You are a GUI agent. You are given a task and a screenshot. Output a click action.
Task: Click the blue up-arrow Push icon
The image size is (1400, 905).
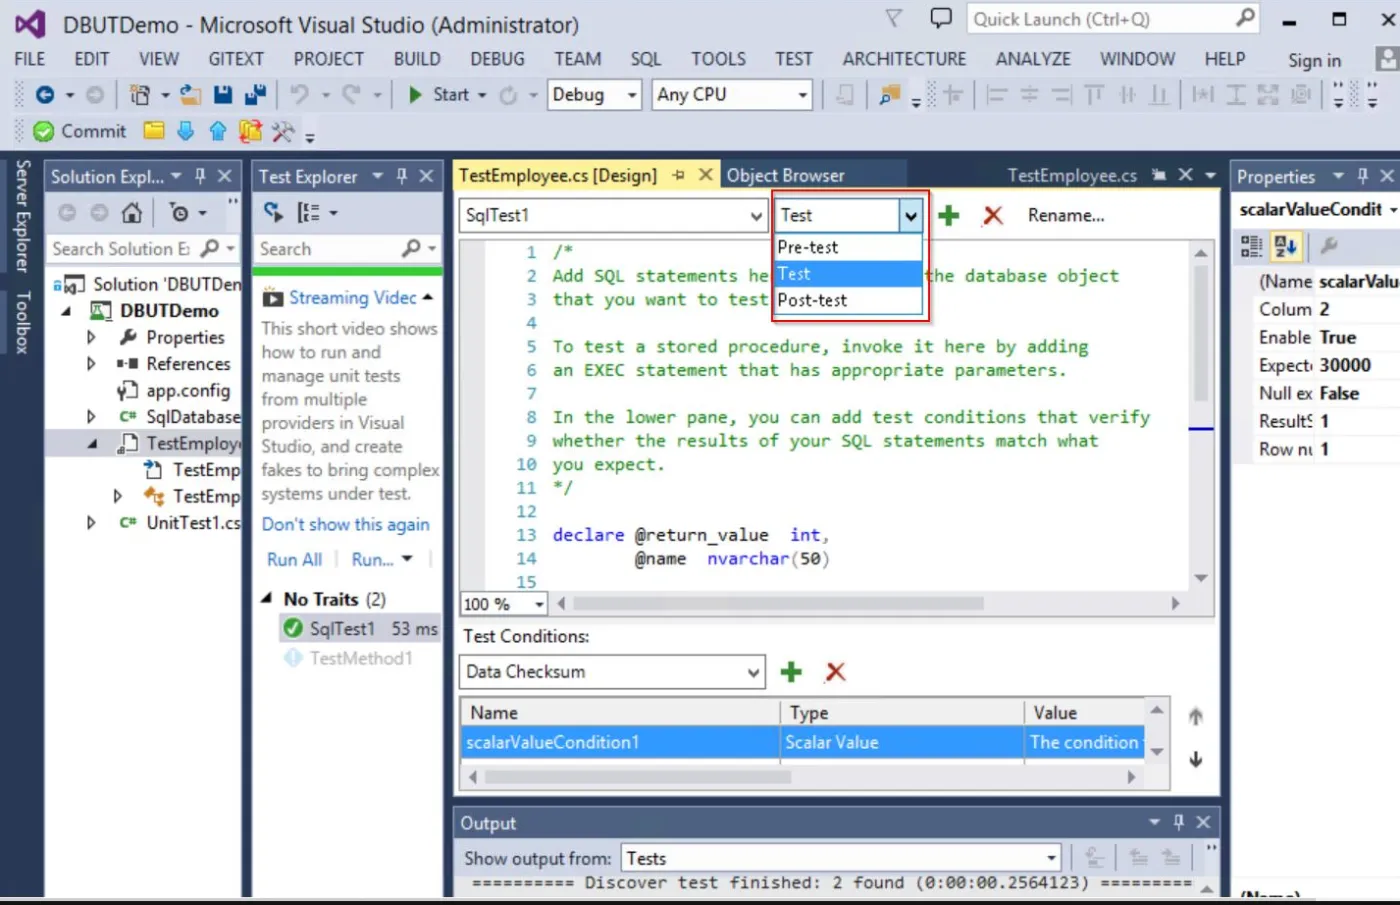pyautogui.click(x=218, y=131)
